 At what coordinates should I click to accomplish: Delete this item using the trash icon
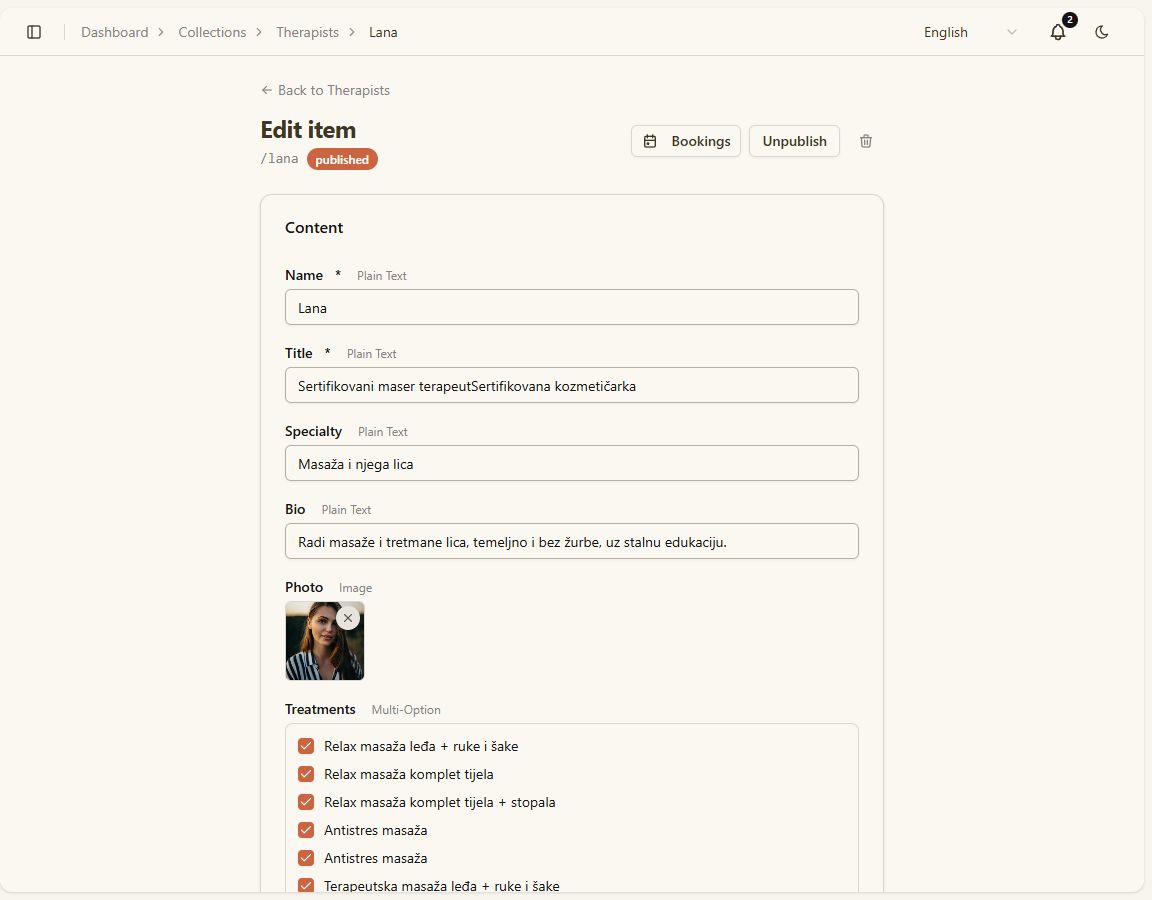coord(866,141)
